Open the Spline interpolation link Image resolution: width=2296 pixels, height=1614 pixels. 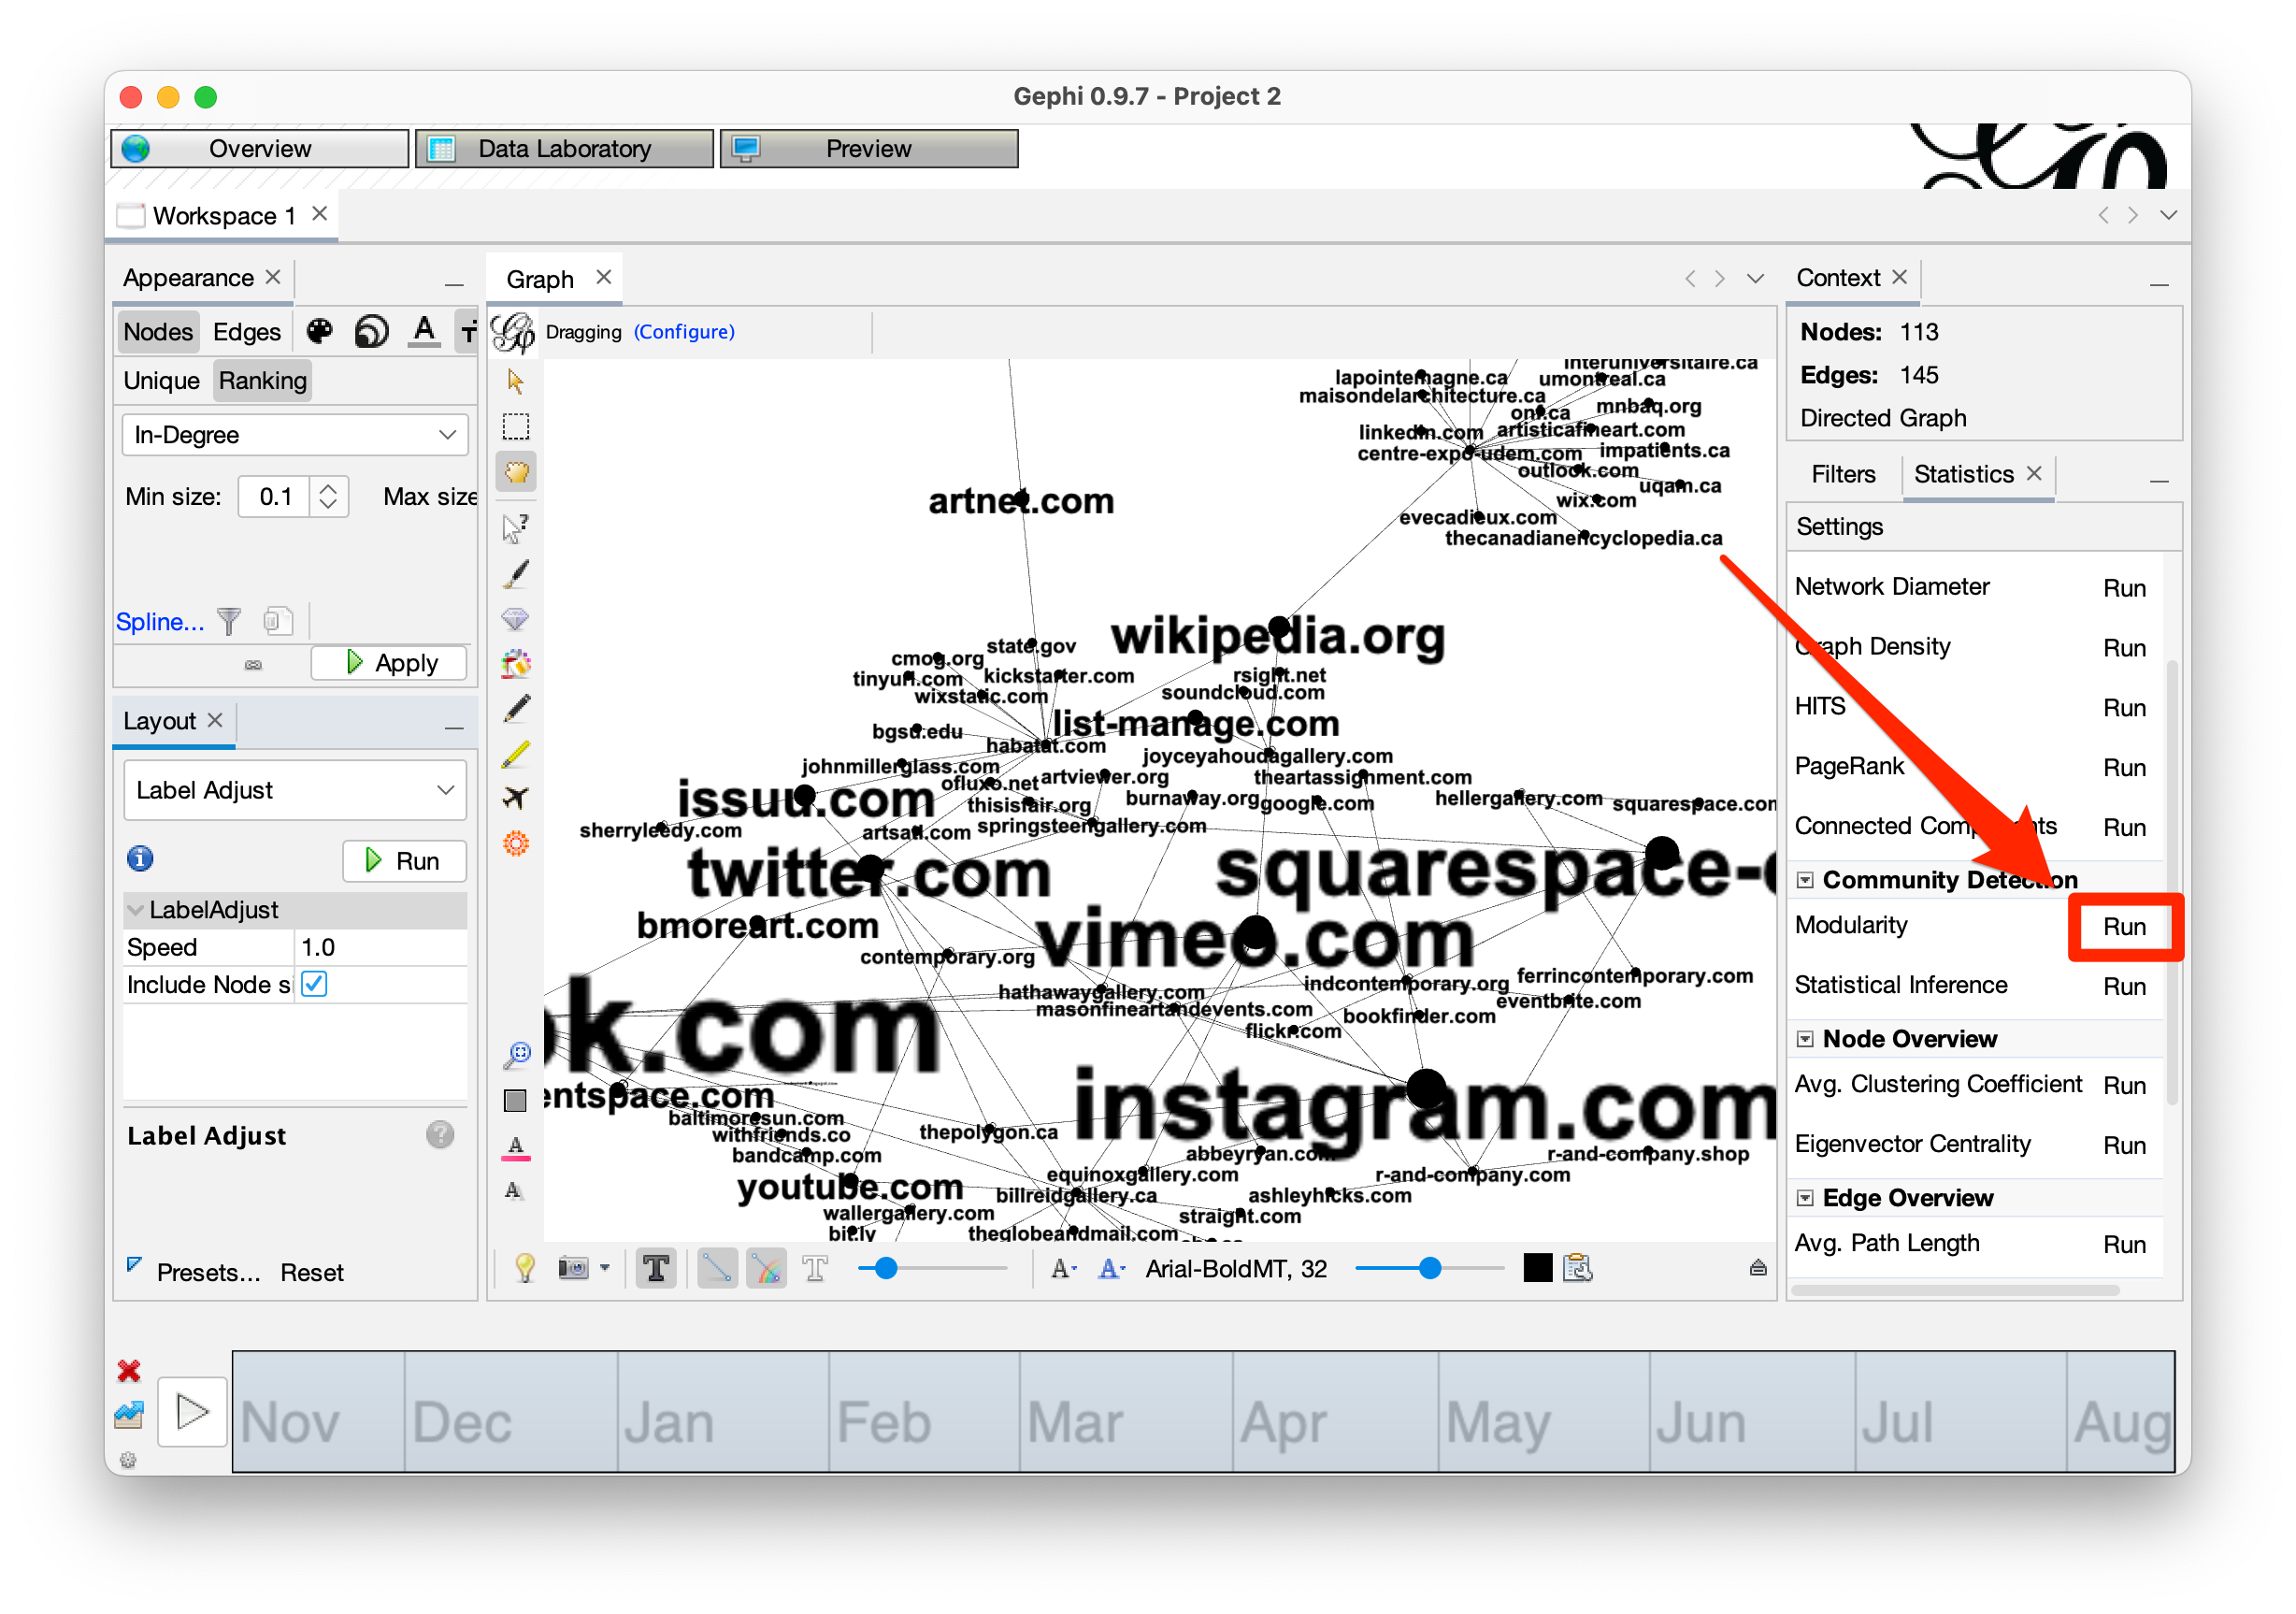tap(160, 622)
